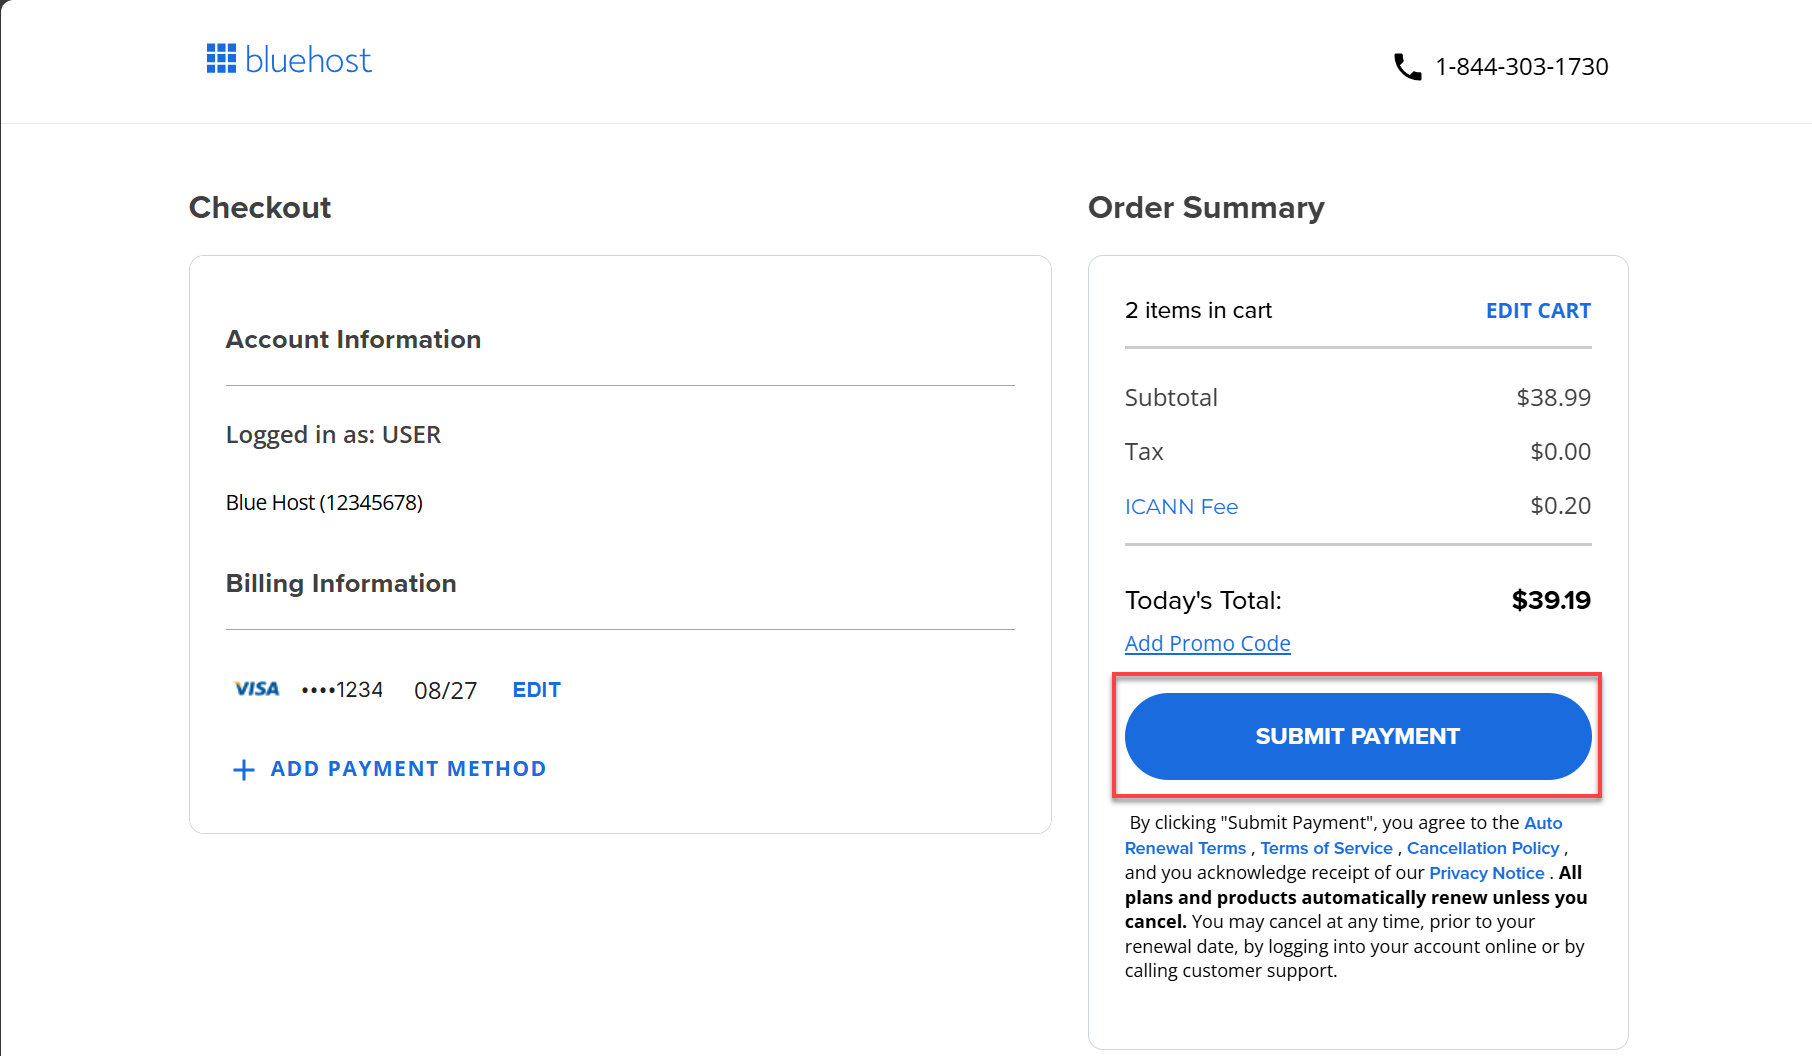Click the Bluehost grid square icon
1812x1056 pixels.
[x=221, y=59]
